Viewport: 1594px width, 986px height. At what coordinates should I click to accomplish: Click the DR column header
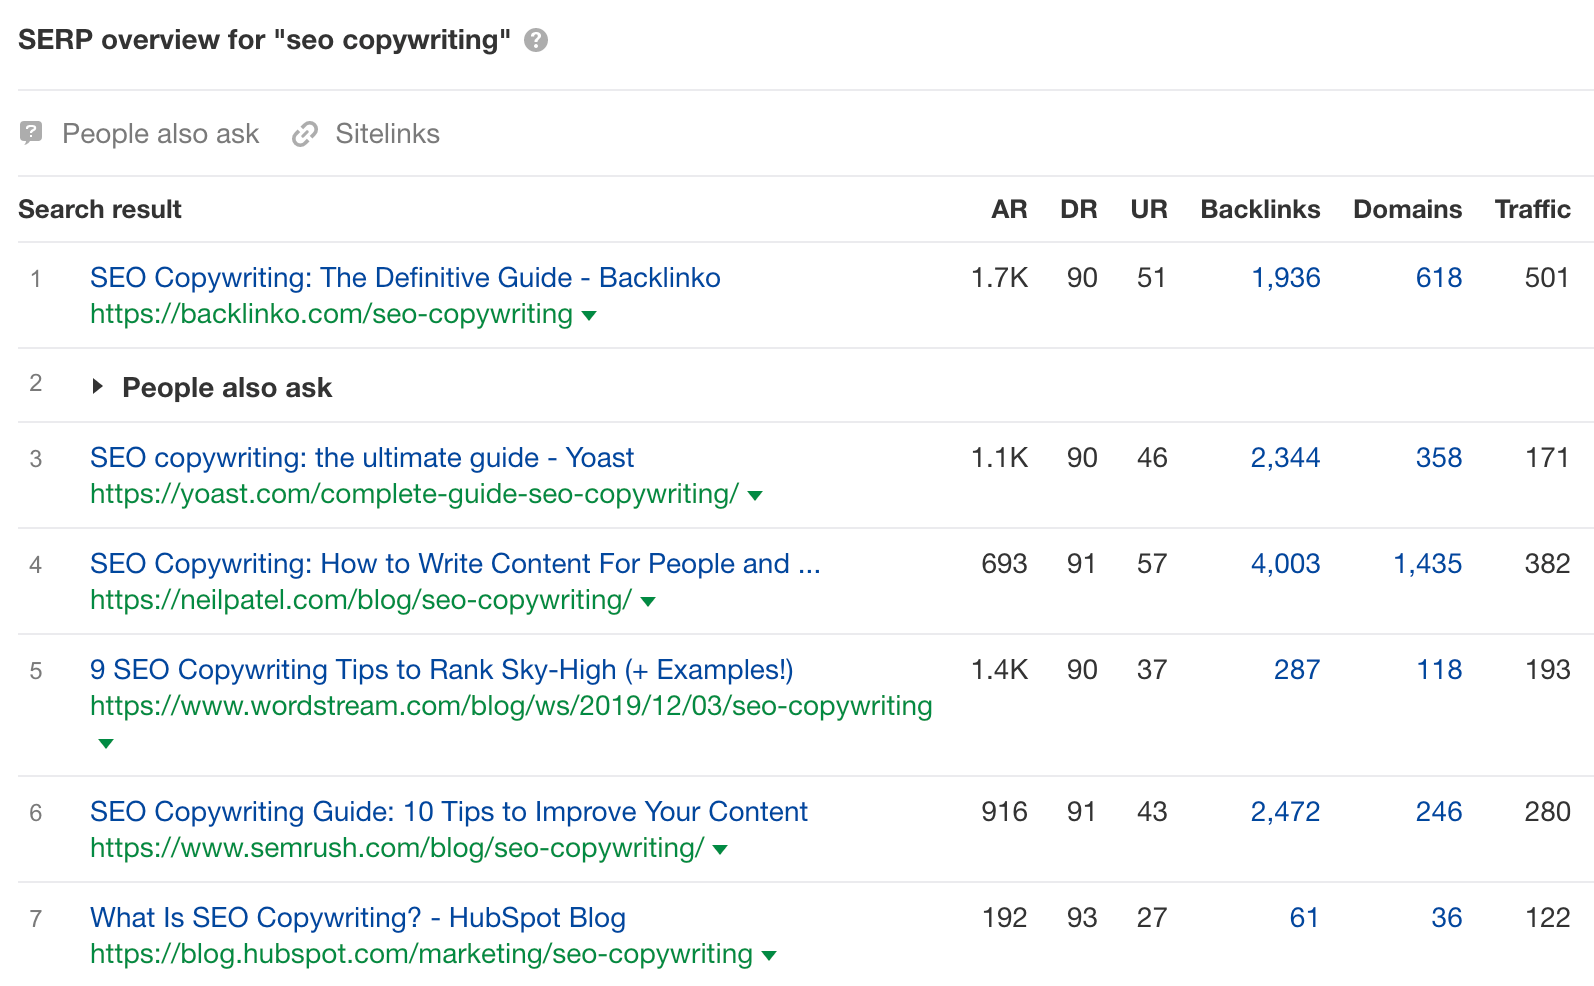click(x=1079, y=209)
